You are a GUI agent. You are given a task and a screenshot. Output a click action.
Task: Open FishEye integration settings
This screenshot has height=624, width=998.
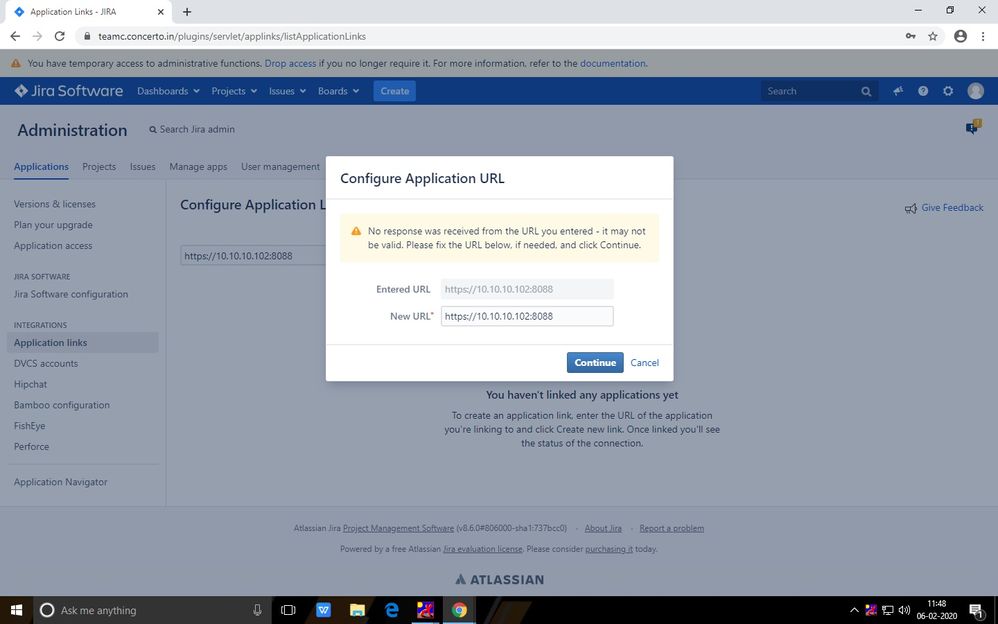(x=29, y=426)
